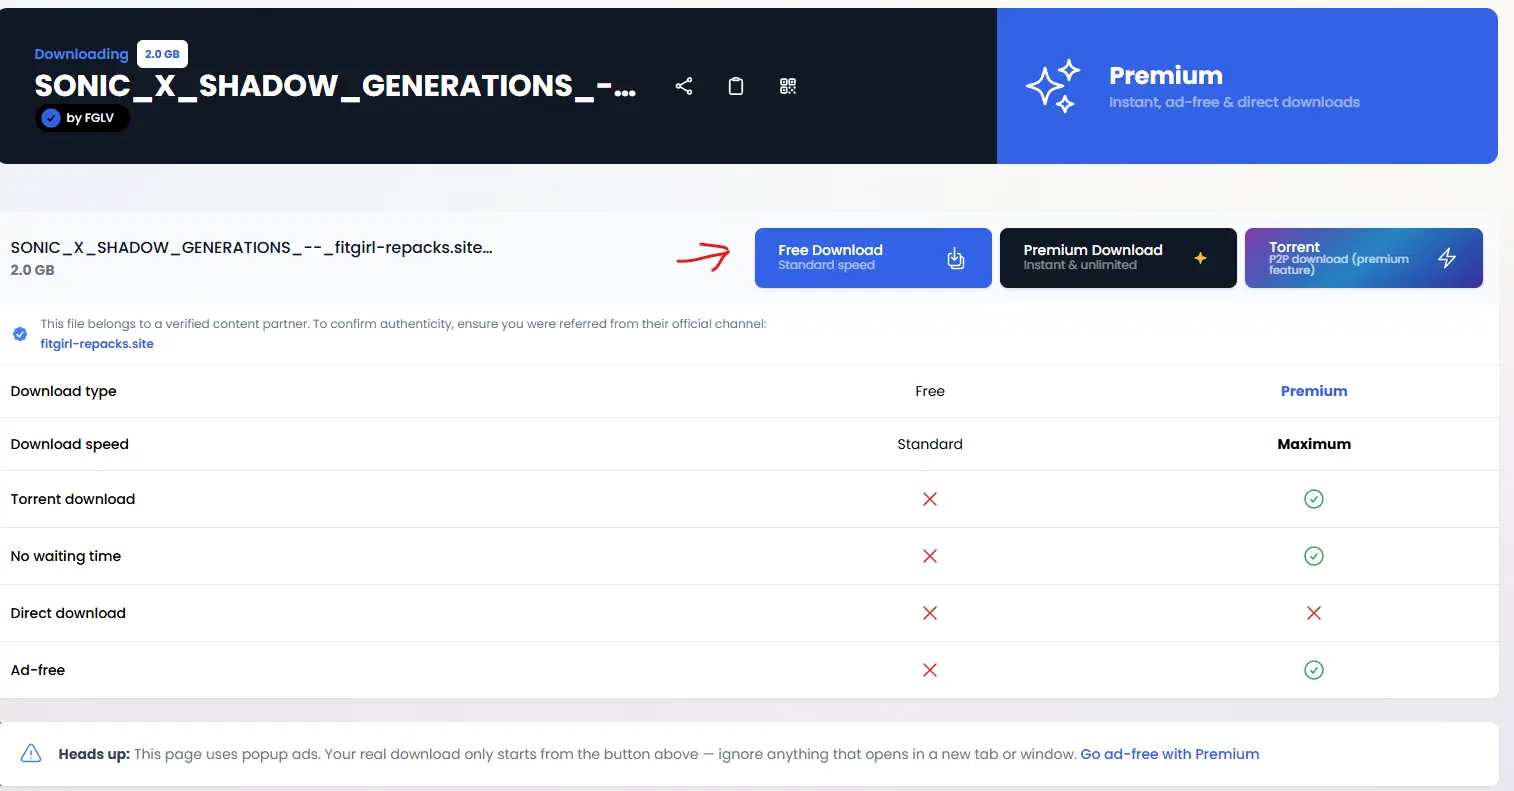Viewport: 1514px width, 791px height.
Task: Click the download icon on Free Download button
Action: [x=956, y=258]
